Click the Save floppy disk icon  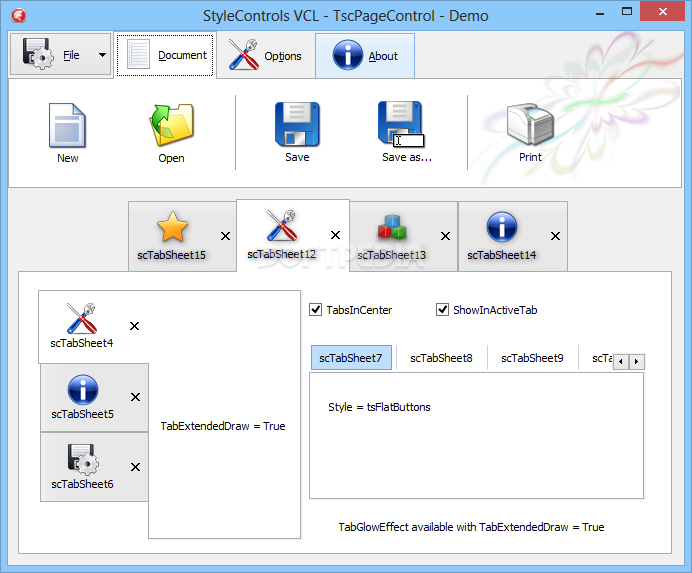297,124
